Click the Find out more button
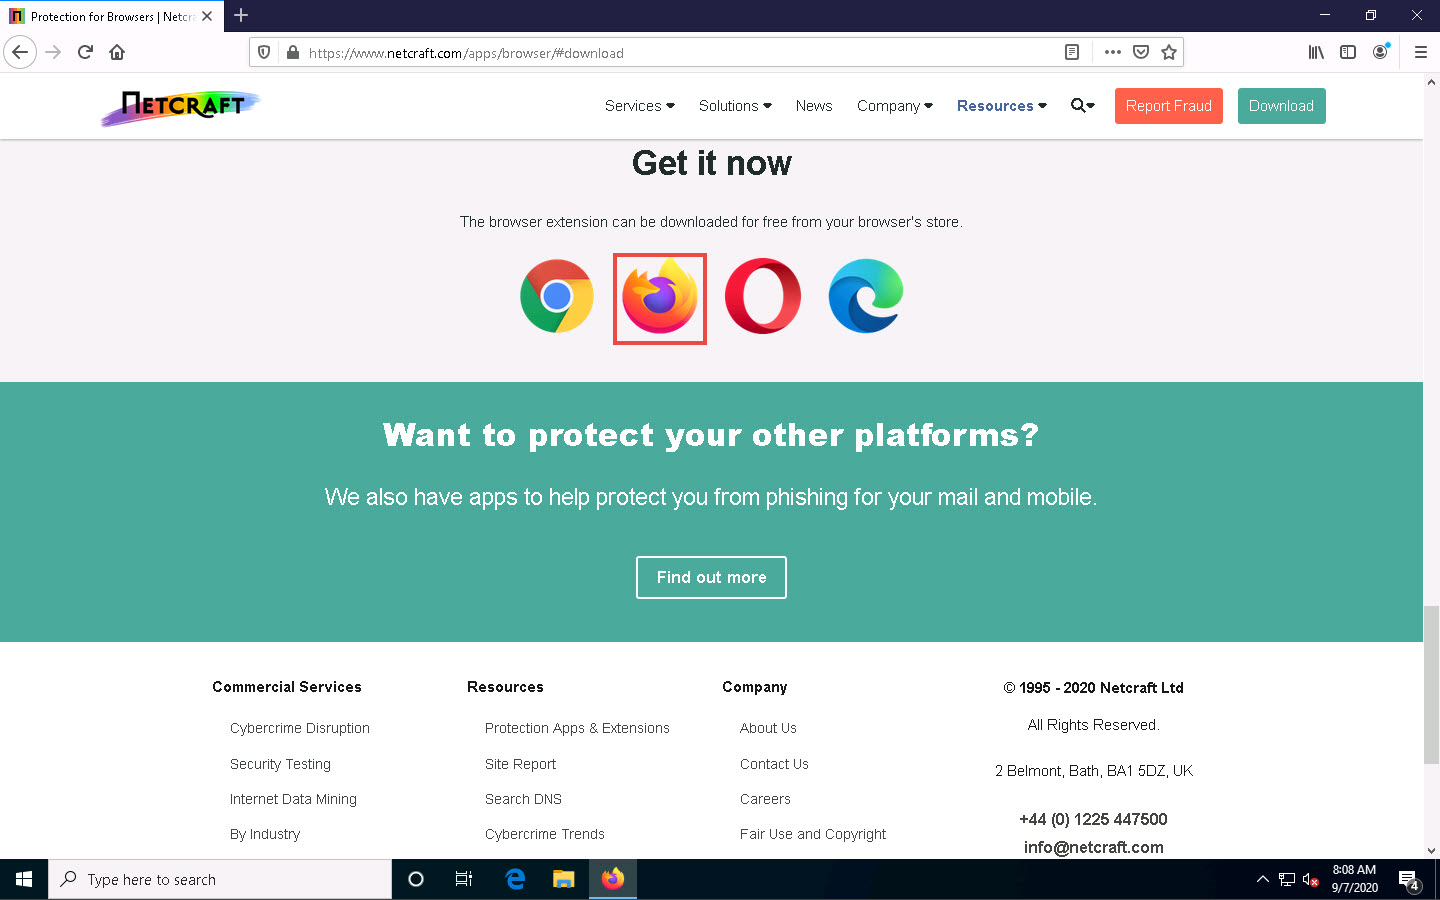 tap(711, 577)
